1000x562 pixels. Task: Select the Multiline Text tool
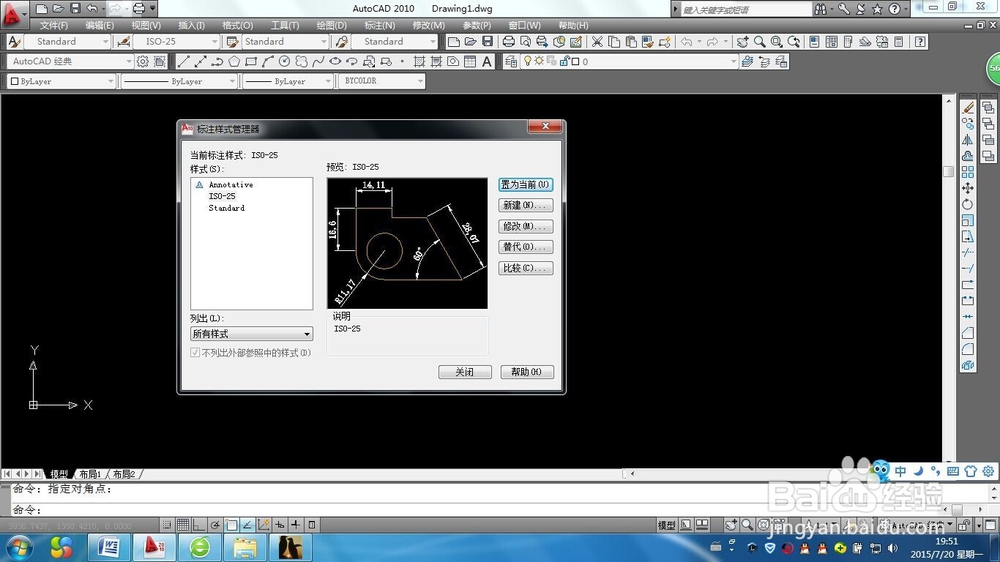(x=487, y=61)
